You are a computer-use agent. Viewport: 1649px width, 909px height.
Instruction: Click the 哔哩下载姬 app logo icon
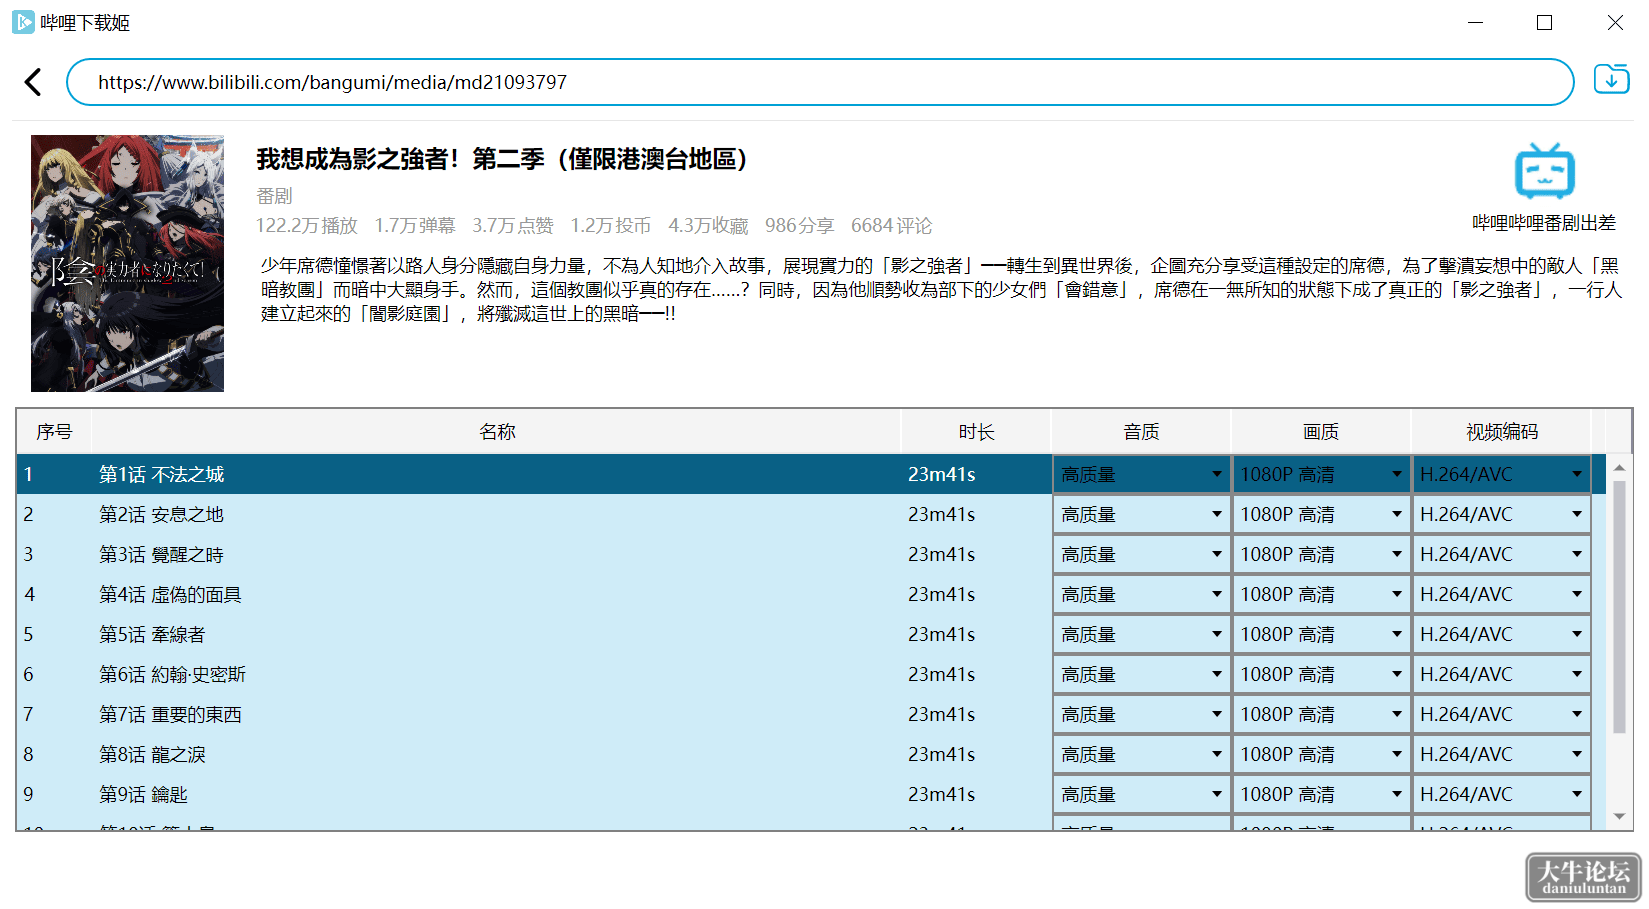[x=23, y=22]
